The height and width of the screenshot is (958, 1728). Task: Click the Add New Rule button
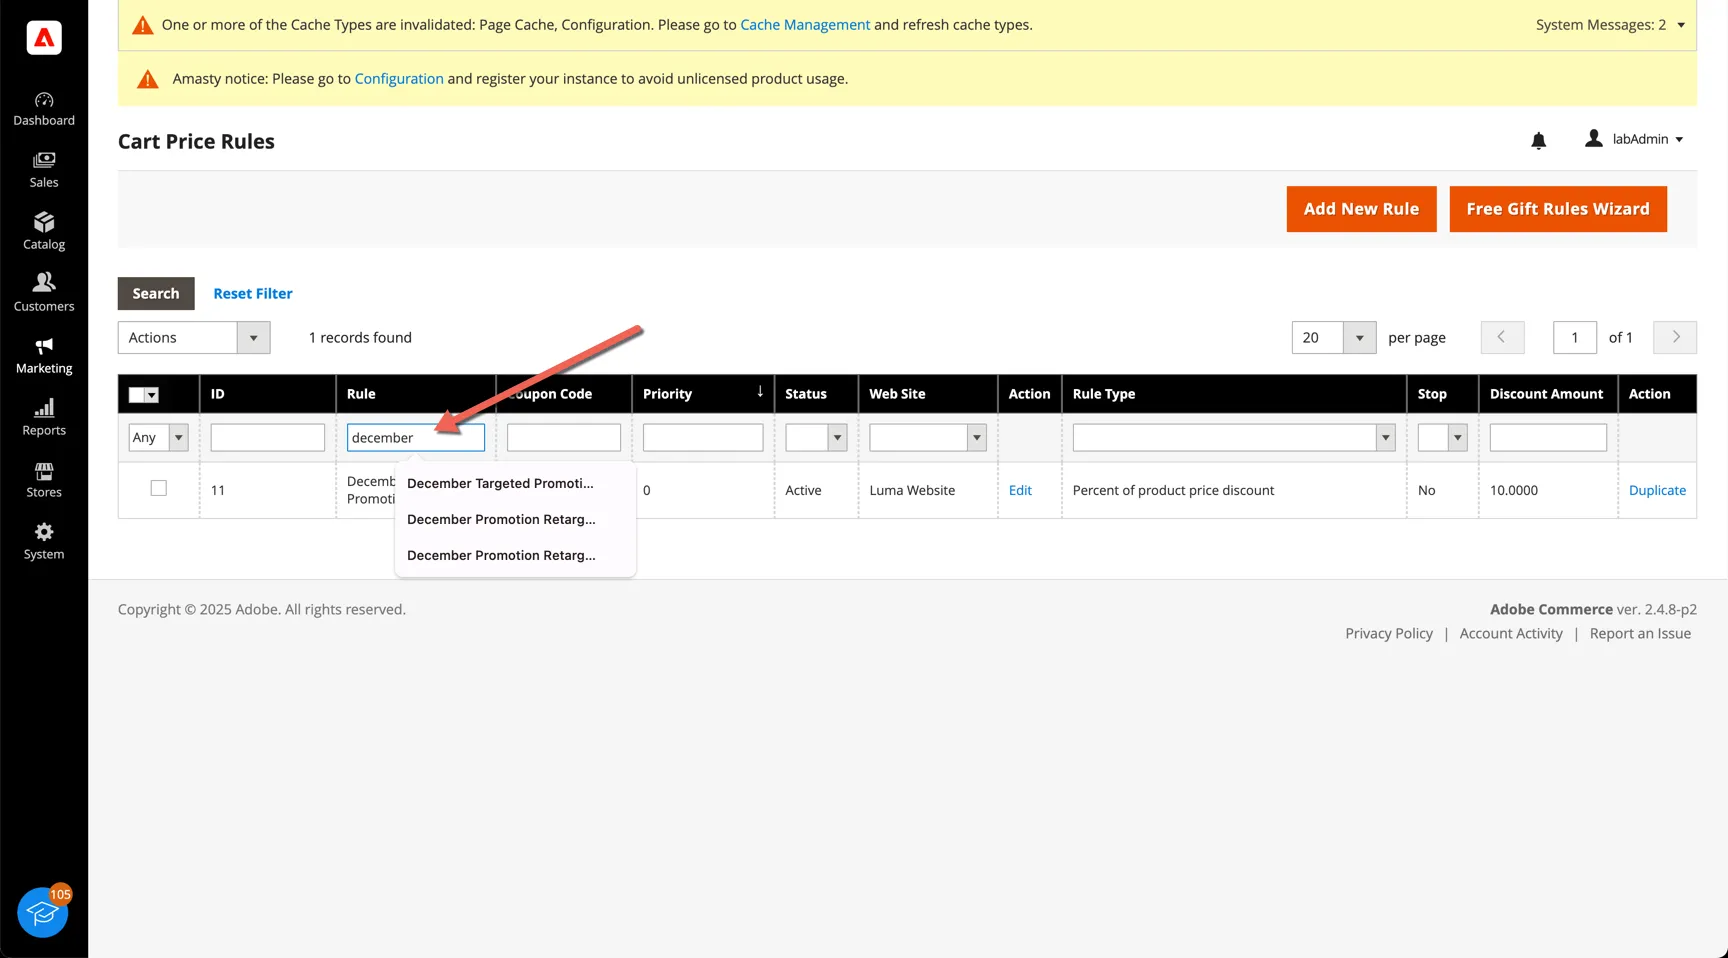coord(1361,209)
